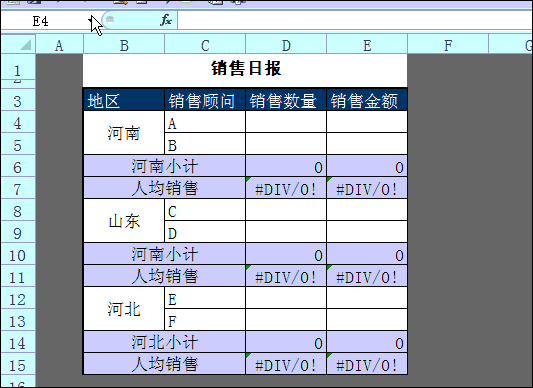
Task: Click the 河北小计 label cell
Action: coord(165,342)
